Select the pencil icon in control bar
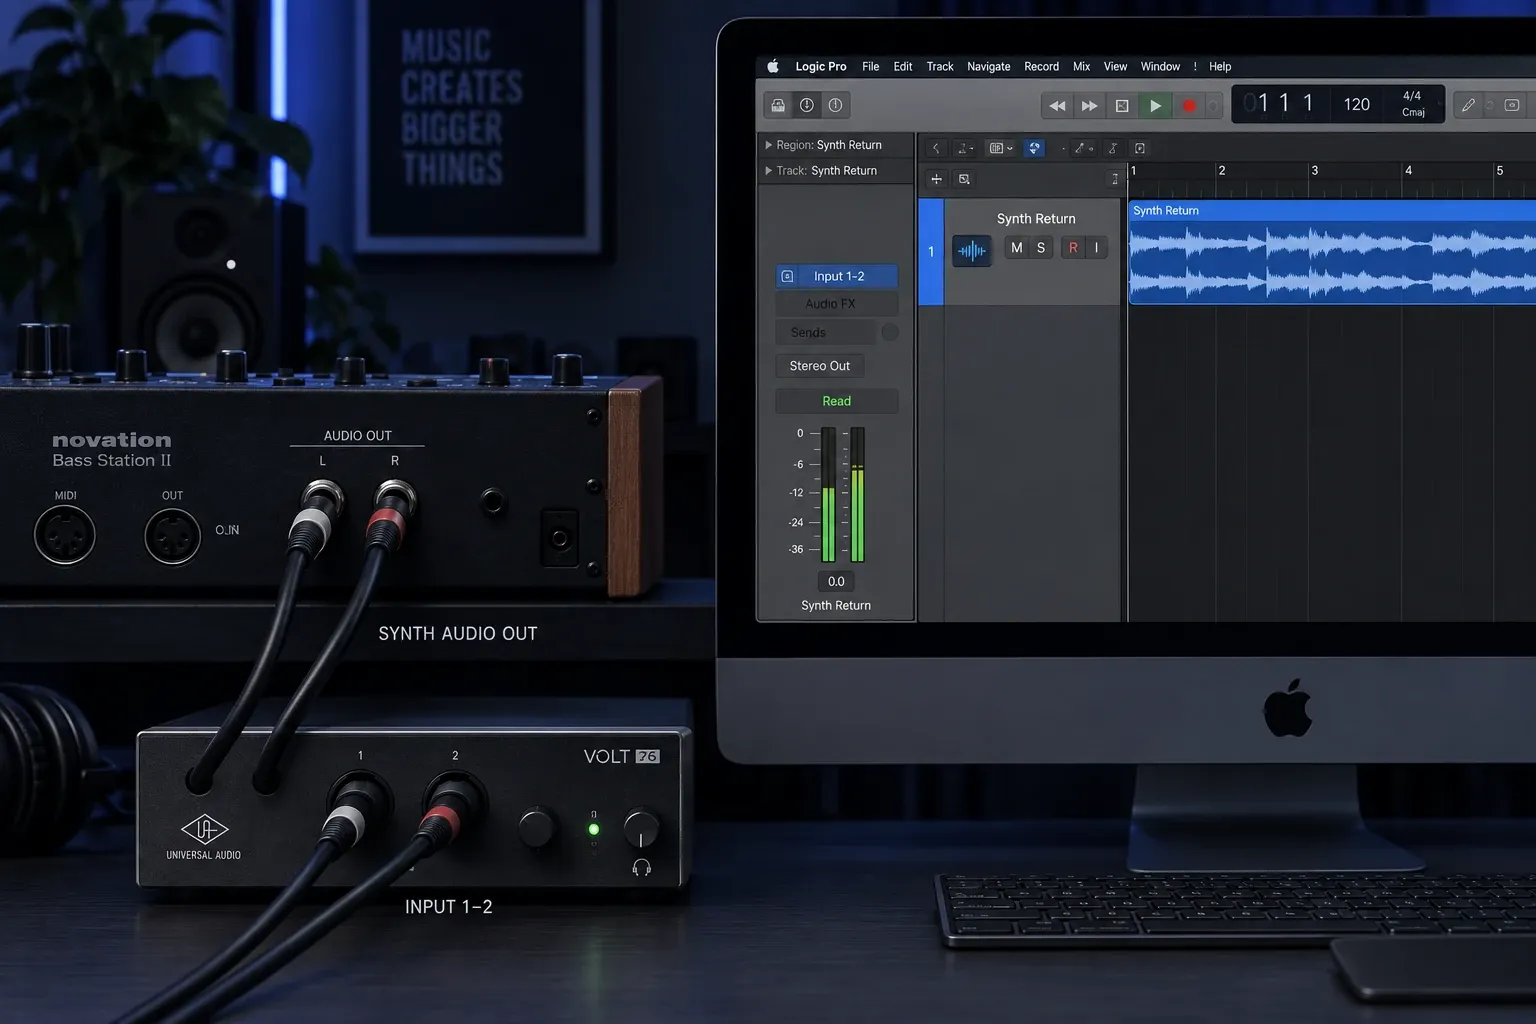The height and width of the screenshot is (1024, 1536). click(x=1468, y=105)
